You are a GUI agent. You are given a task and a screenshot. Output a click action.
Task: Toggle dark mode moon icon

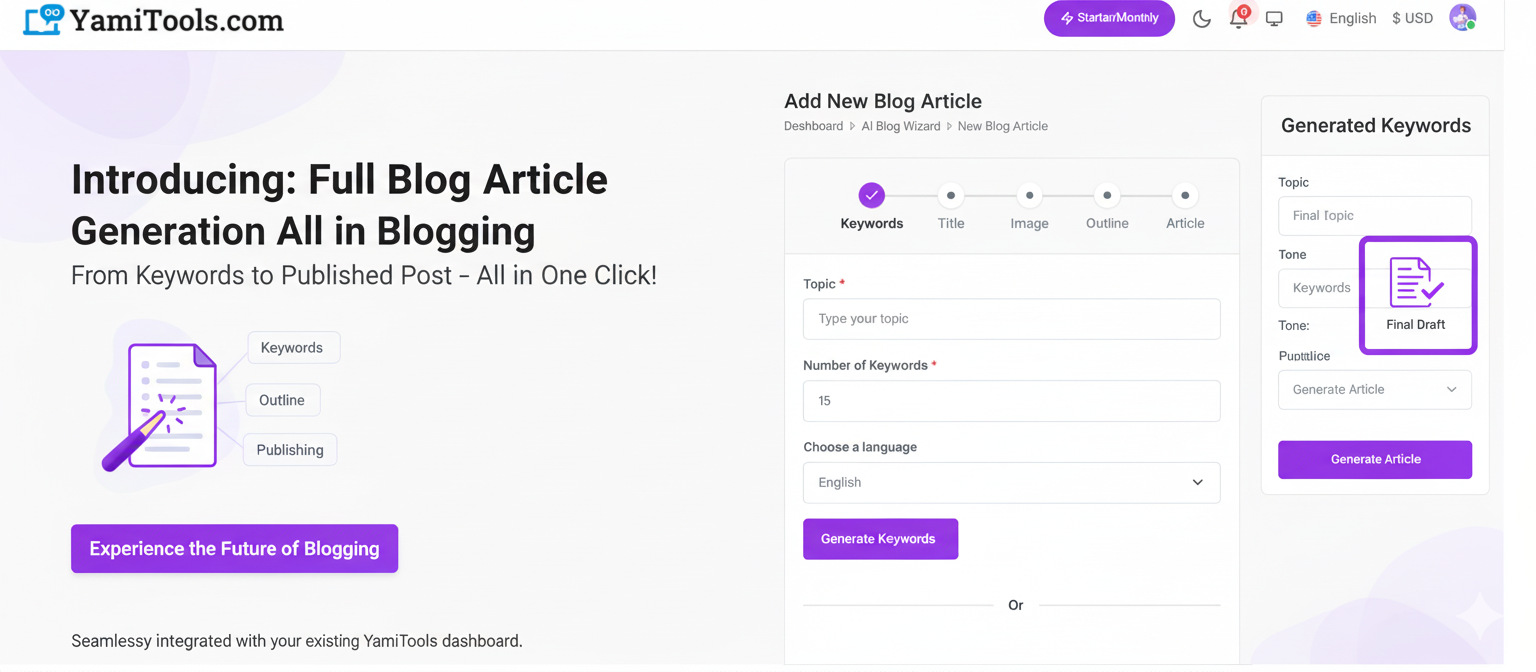pyautogui.click(x=1202, y=19)
